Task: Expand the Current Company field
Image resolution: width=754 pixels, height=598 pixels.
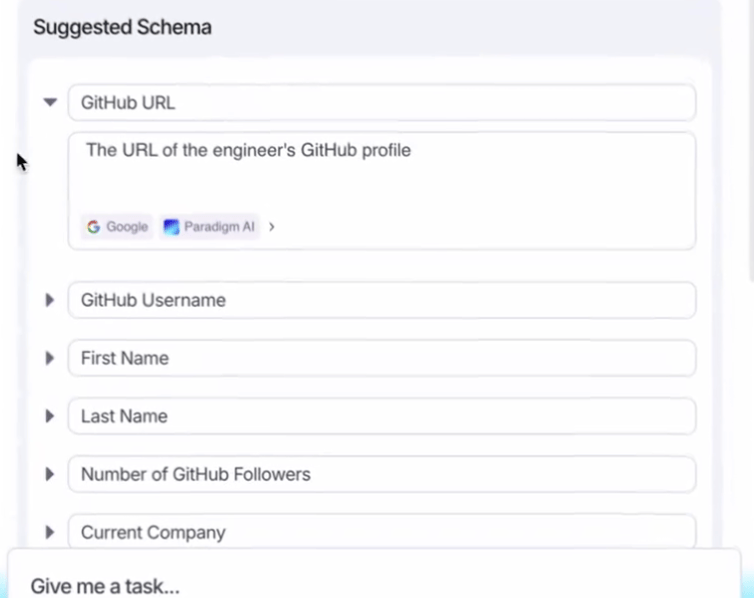Action: [49, 532]
